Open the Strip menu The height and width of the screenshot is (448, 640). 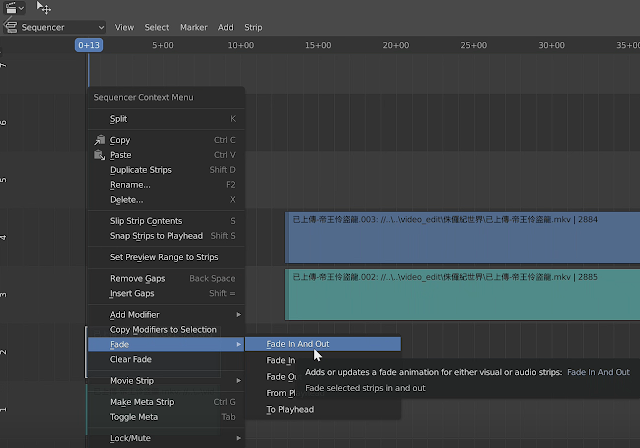253,27
